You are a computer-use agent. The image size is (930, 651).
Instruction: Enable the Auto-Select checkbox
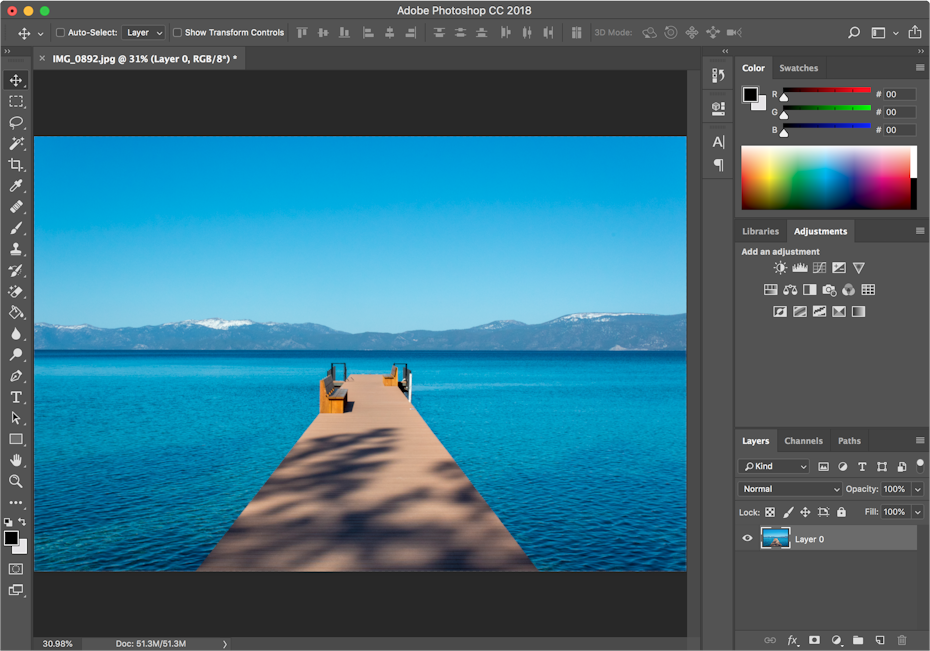click(x=60, y=33)
